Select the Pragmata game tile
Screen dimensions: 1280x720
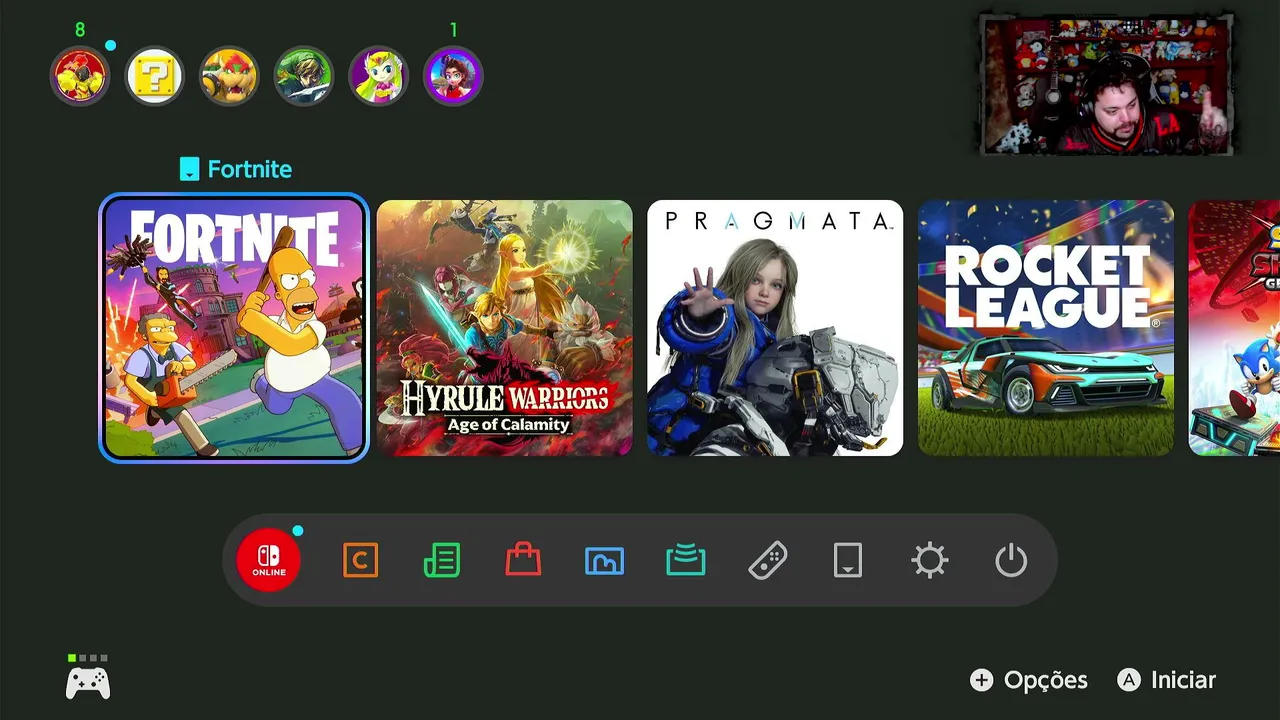pos(775,328)
